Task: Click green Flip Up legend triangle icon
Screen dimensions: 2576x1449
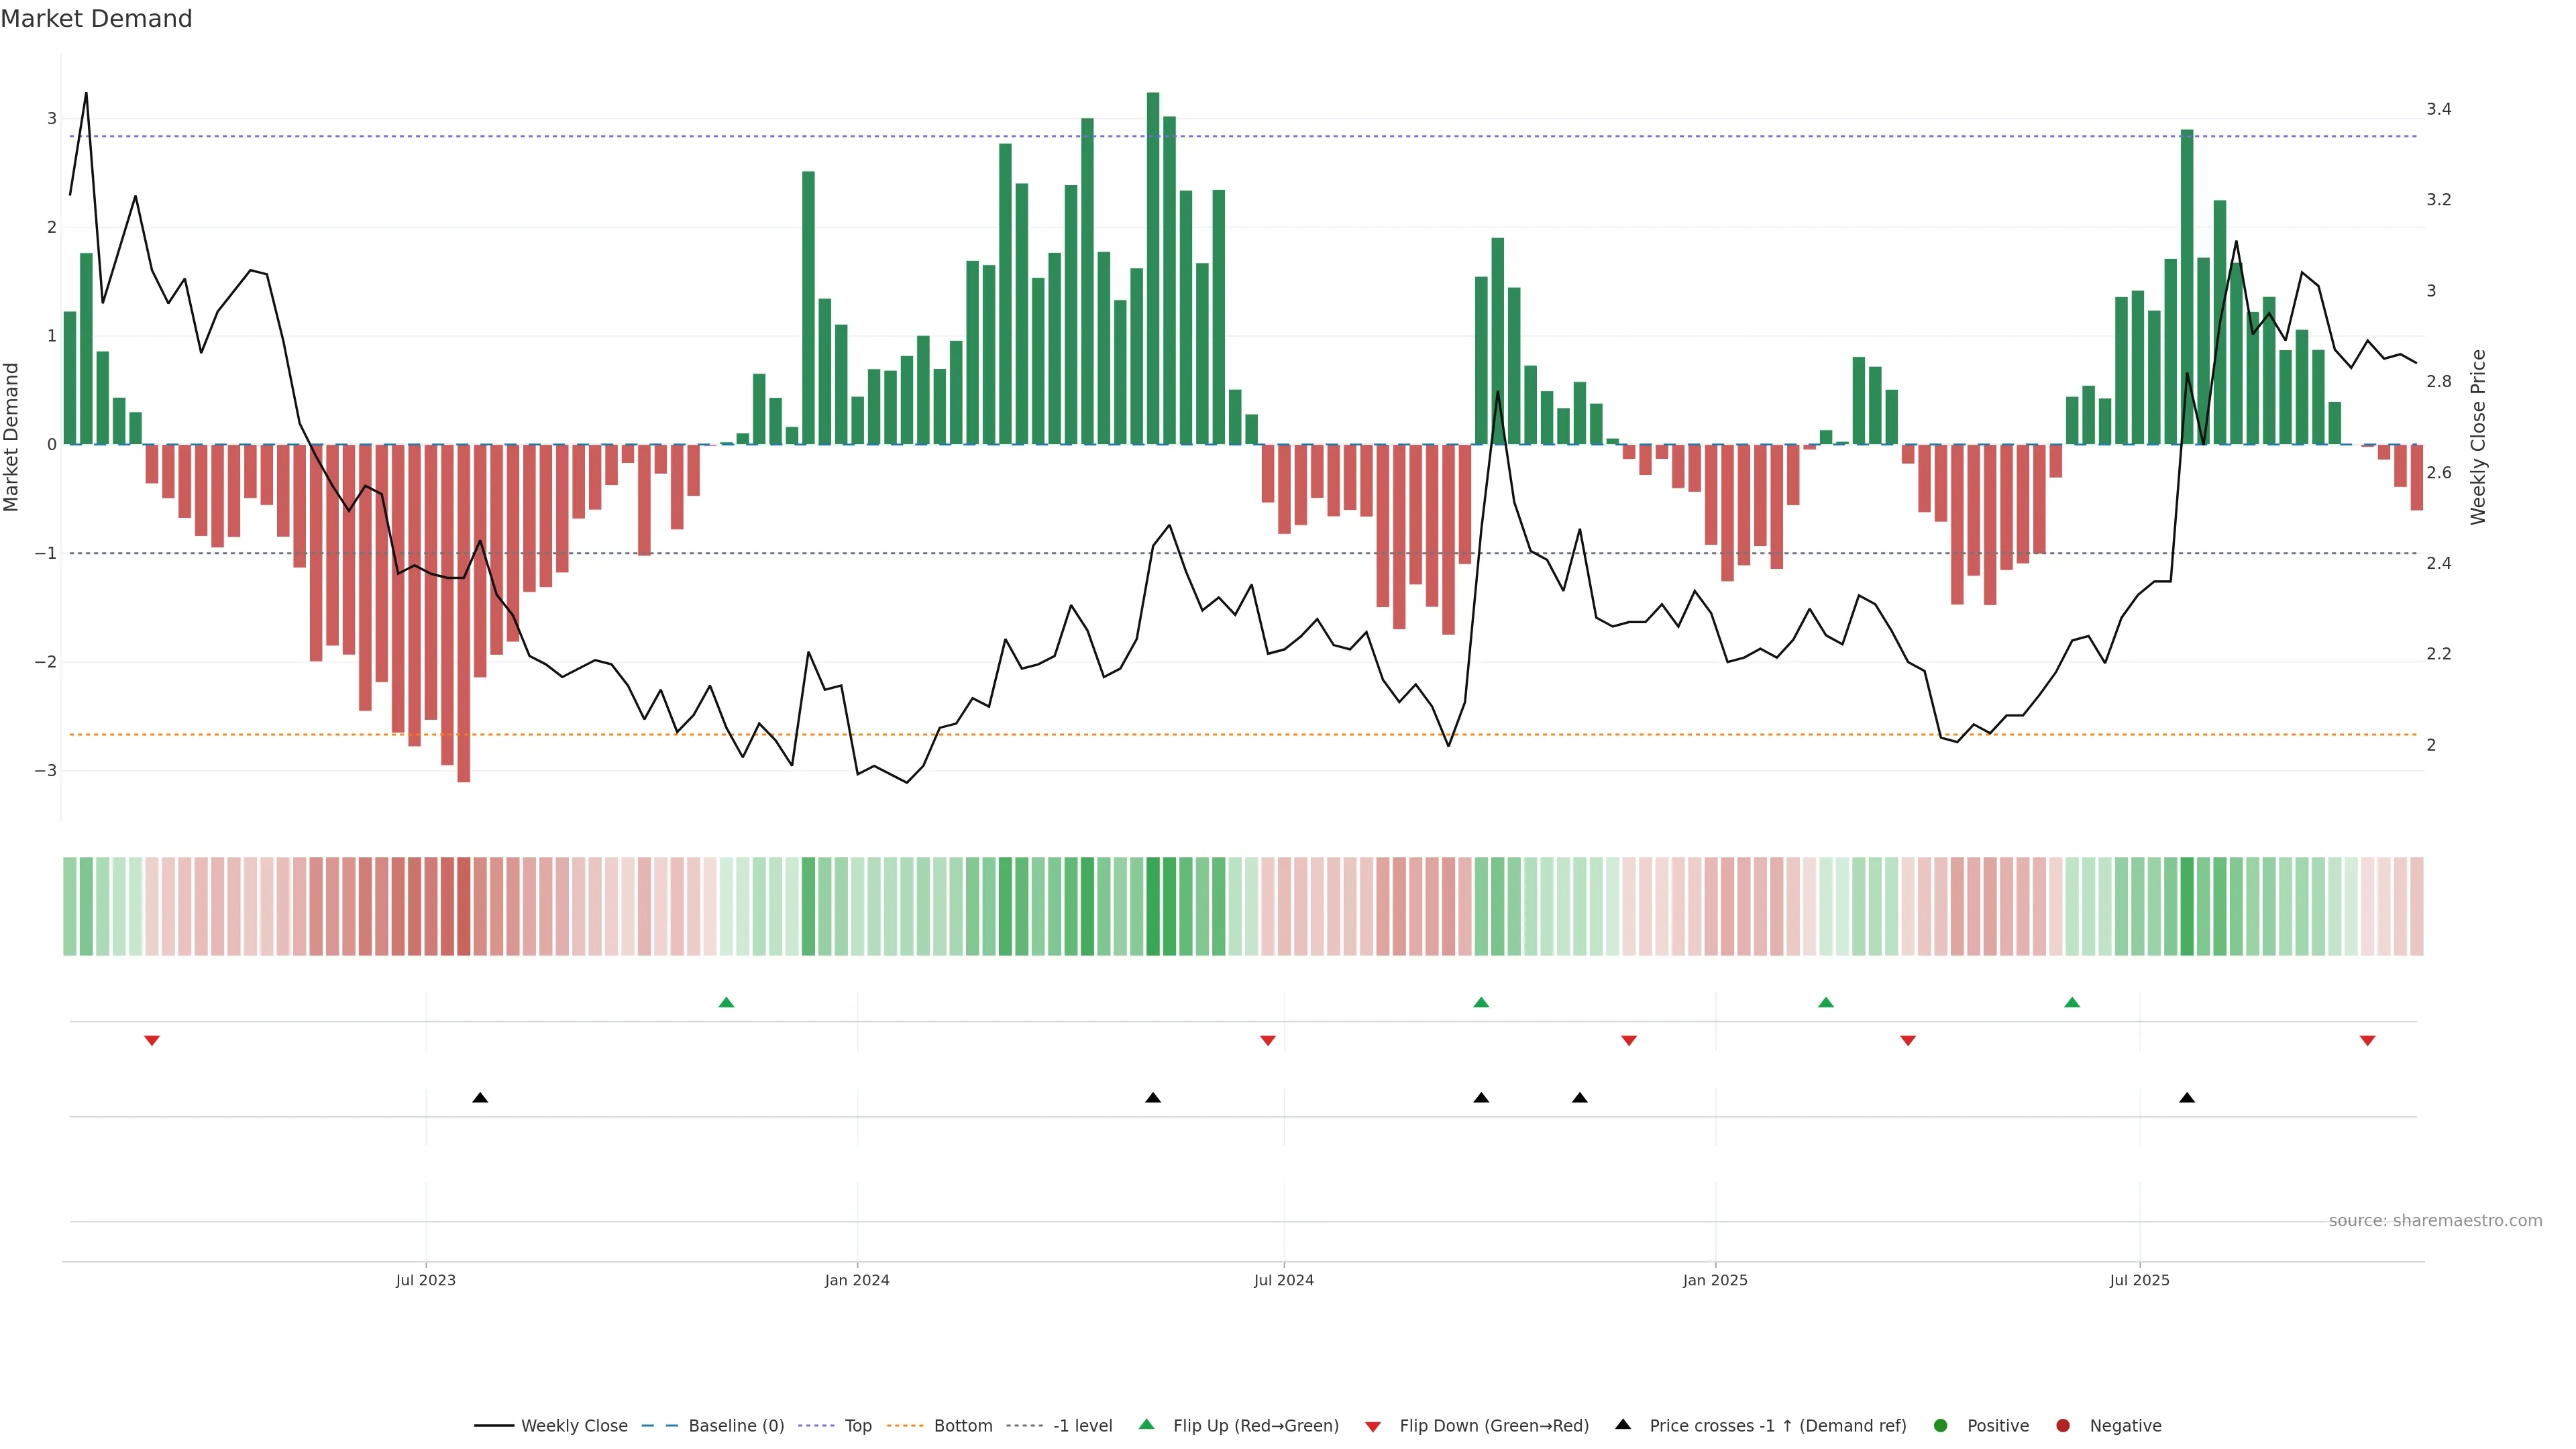Action: tap(1147, 1425)
